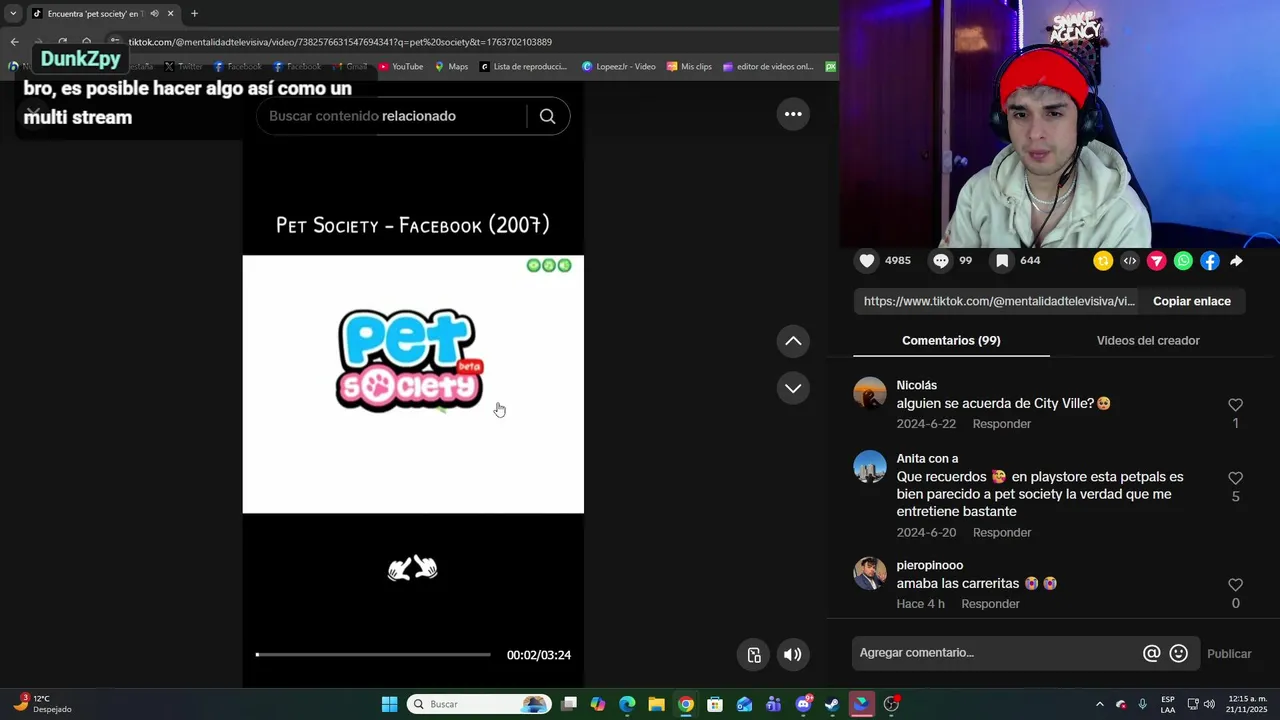Image resolution: width=1280 pixels, height=720 pixels.
Task: Share the video via WhatsApp icon
Action: pyautogui.click(x=1183, y=261)
